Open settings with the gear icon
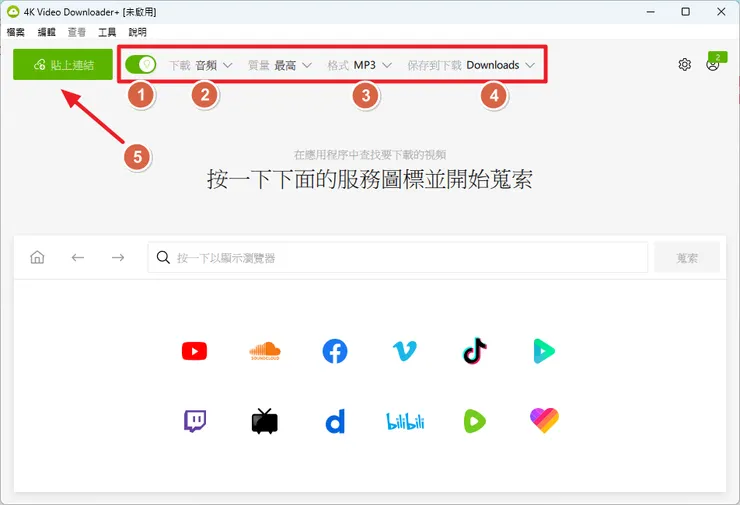Image resolution: width=740 pixels, height=505 pixels. click(684, 64)
